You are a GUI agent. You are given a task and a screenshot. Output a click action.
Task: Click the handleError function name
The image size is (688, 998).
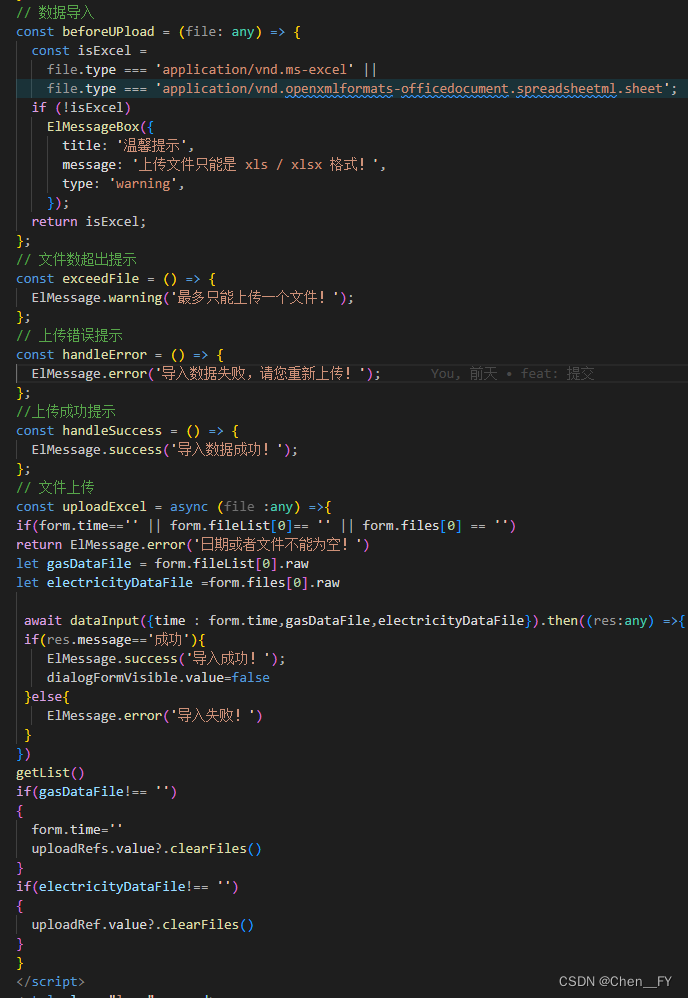(104, 355)
